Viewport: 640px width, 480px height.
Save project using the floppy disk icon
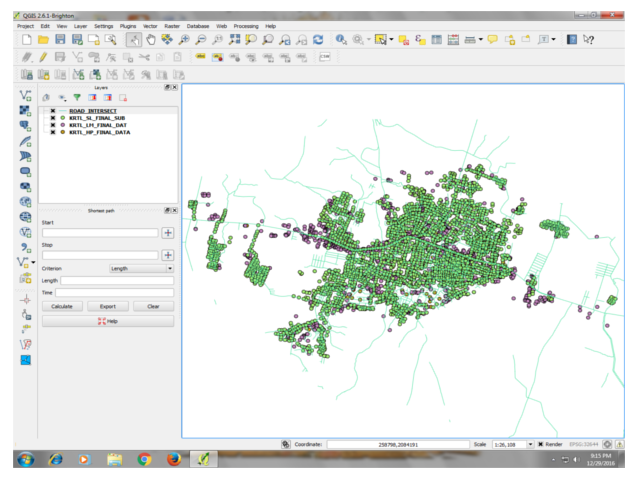tap(60, 40)
